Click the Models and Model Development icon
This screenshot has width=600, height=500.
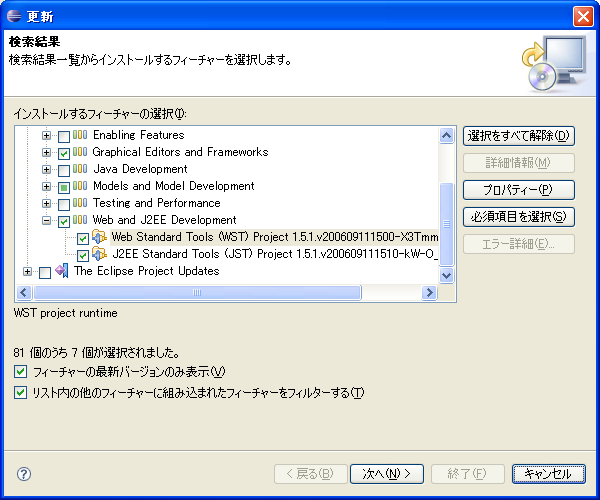(81, 187)
